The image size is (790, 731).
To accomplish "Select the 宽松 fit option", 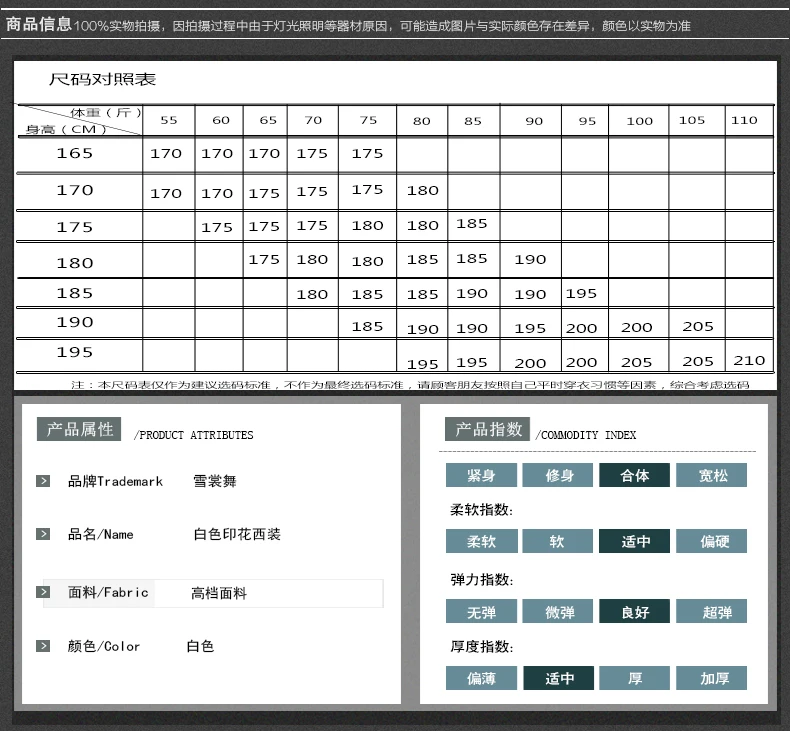I will (711, 475).
